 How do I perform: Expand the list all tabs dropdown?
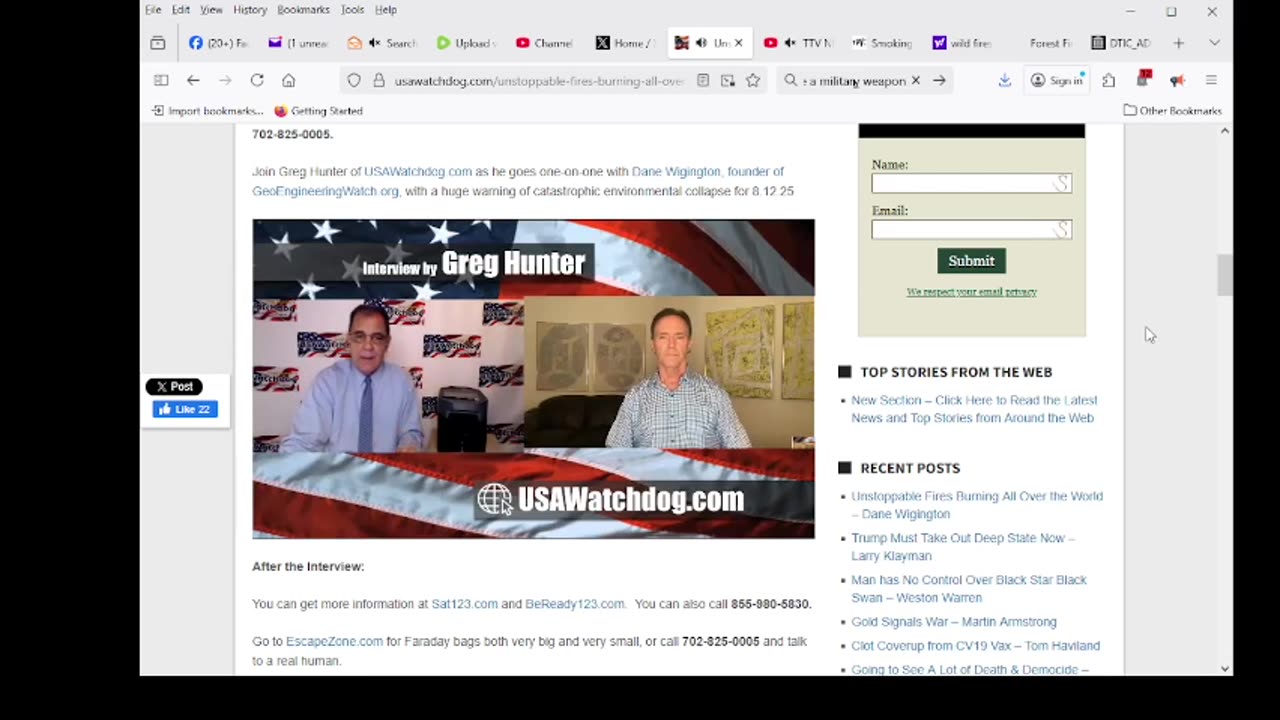(x=1214, y=43)
